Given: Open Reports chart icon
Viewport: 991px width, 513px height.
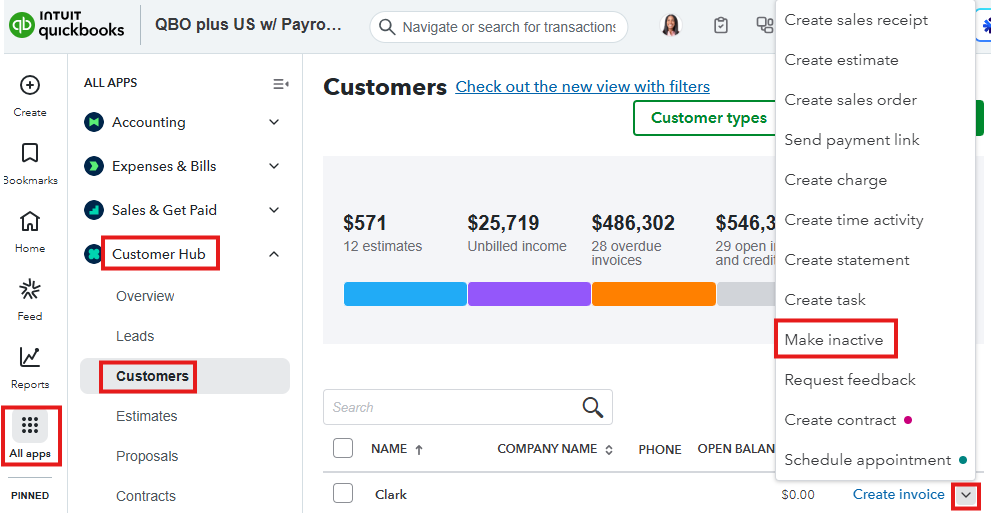Looking at the screenshot, I should tap(30, 357).
